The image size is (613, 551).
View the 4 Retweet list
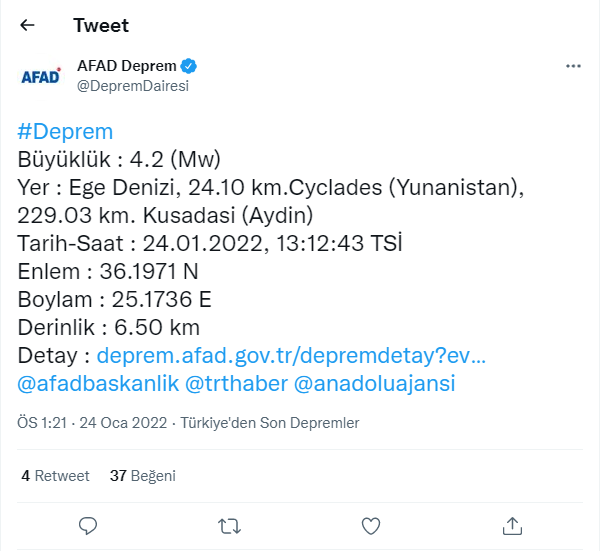[x=55, y=476]
